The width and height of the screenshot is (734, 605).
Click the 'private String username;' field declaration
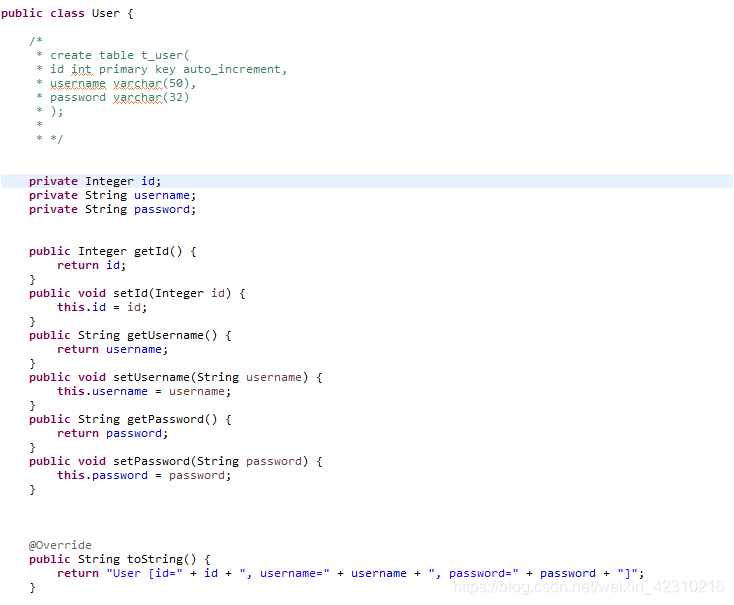coord(112,195)
